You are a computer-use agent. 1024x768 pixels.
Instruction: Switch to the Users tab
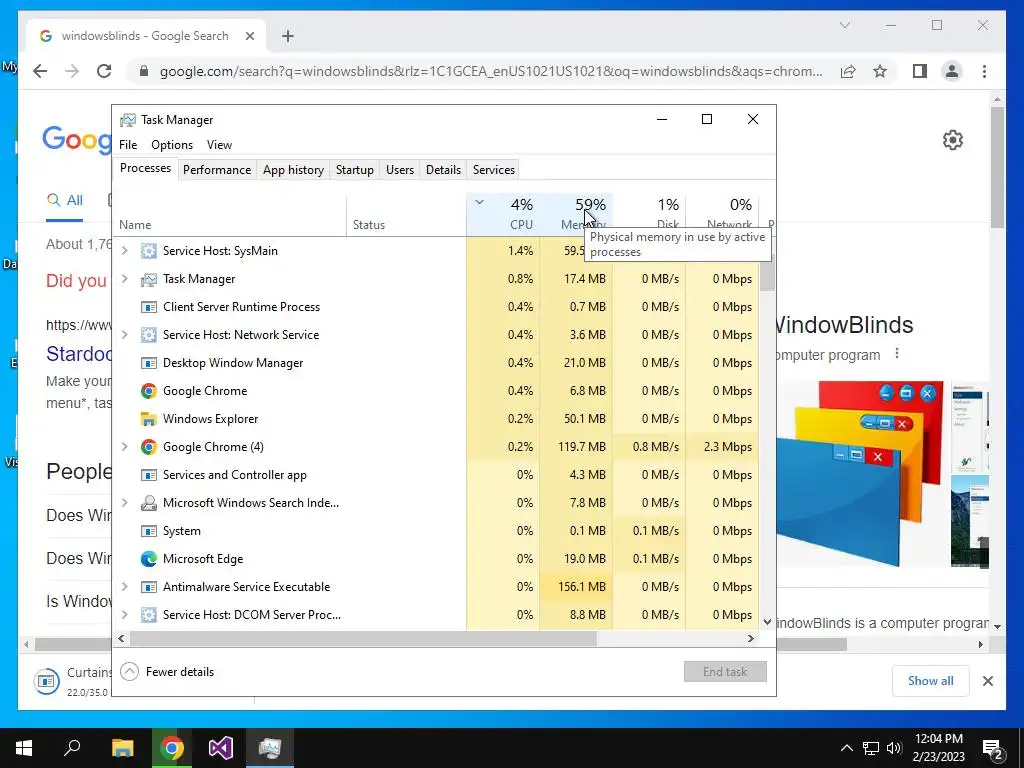(400, 170)
